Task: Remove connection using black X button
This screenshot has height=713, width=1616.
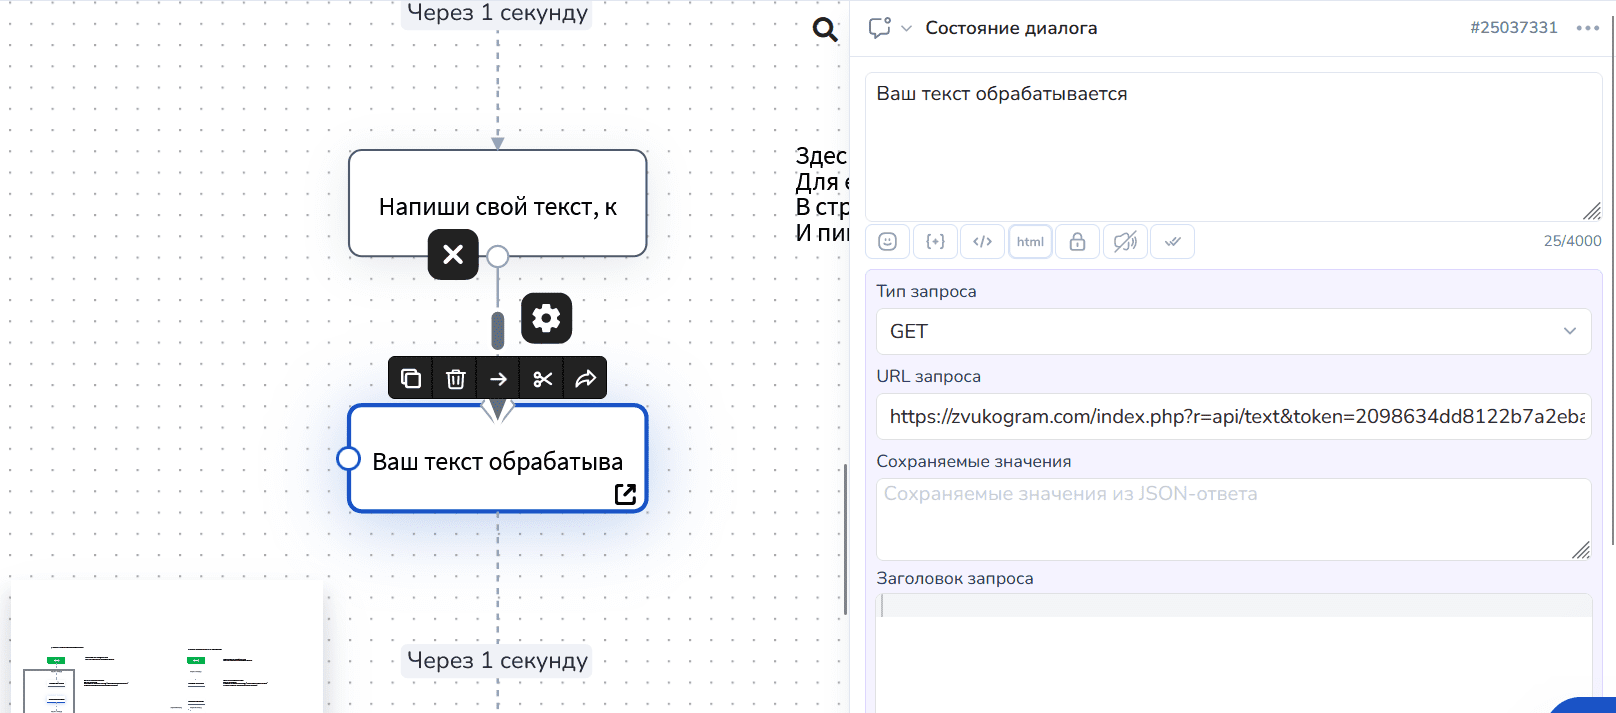Action: pos(453,254)
